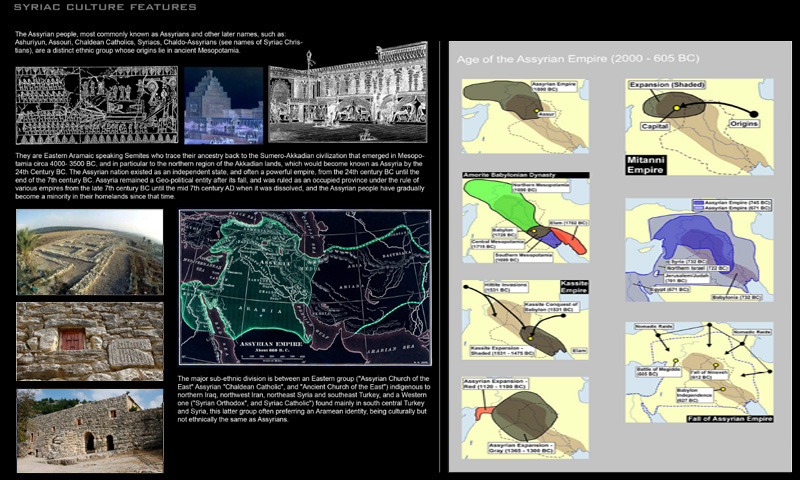800x480 pixels.
Task: Open the blue ziggurat image
Action: tap(223, 105)
